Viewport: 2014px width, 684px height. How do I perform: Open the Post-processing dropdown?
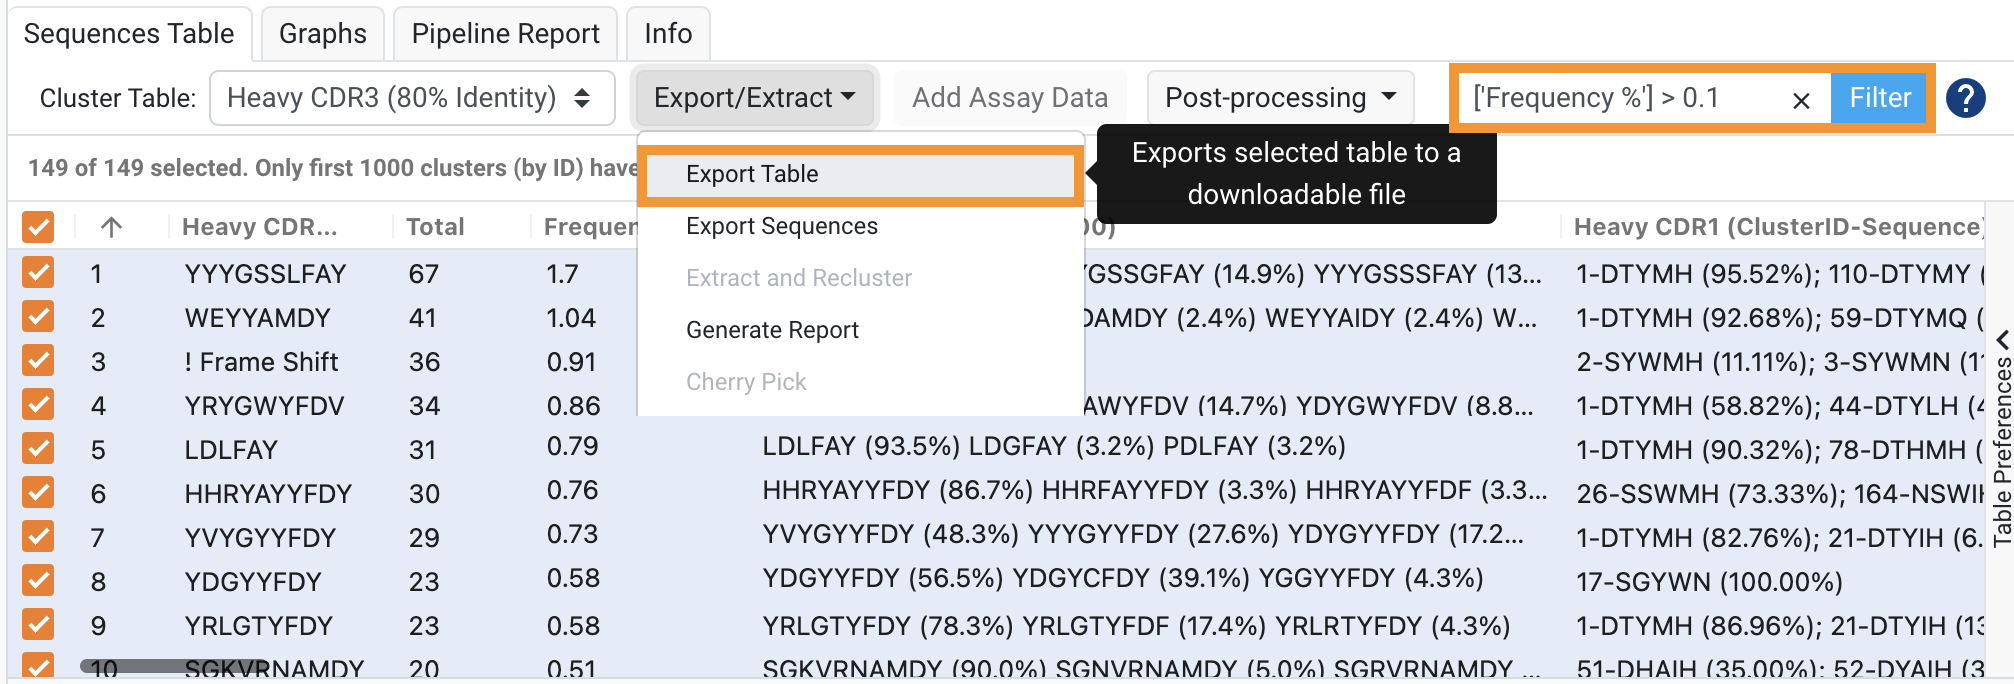[x=1280, y=98]
